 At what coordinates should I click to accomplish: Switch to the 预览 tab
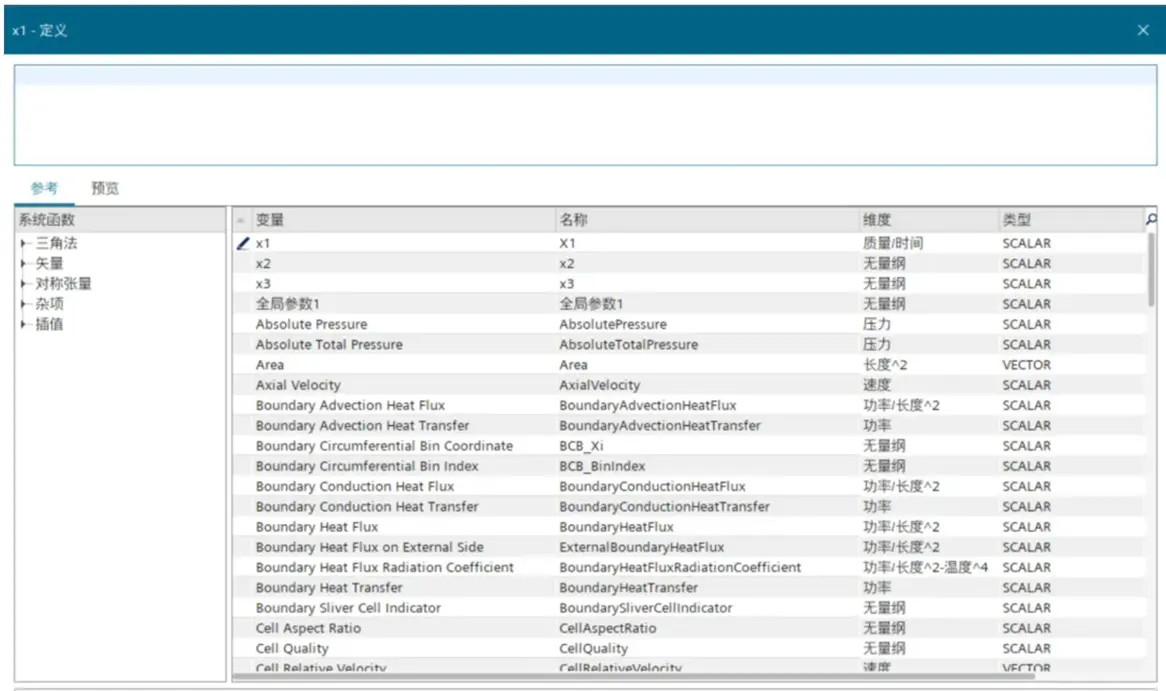(105, 188)
